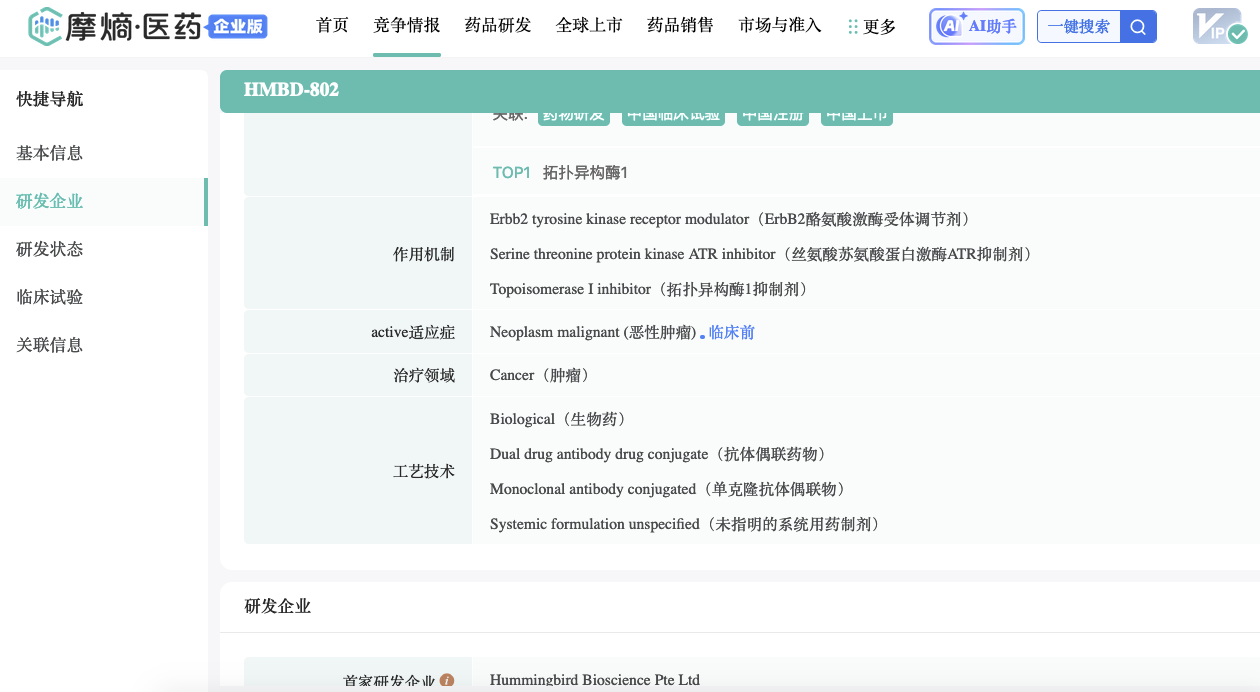The width and height of the screenshot is (1260, 692).
Task: Click the 摩熵医药 logo icon
Action: pos(45,27)
